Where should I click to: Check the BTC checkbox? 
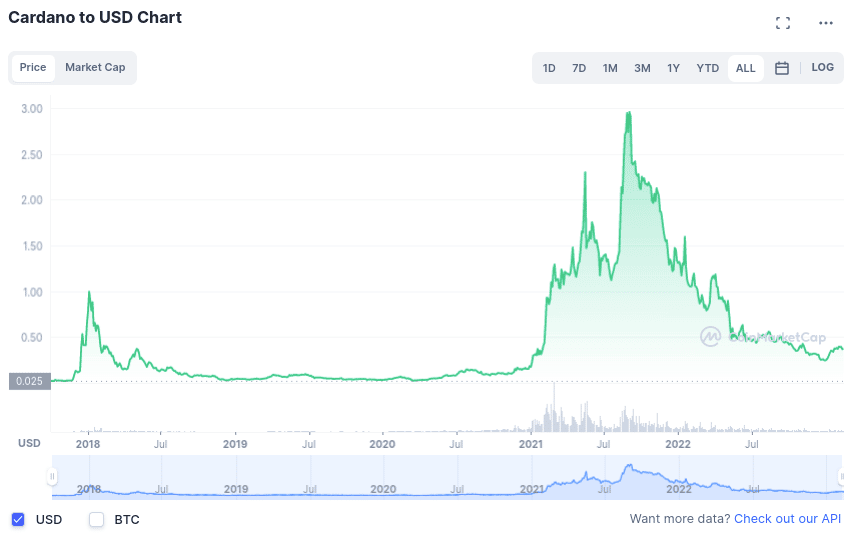coord(96,519)
